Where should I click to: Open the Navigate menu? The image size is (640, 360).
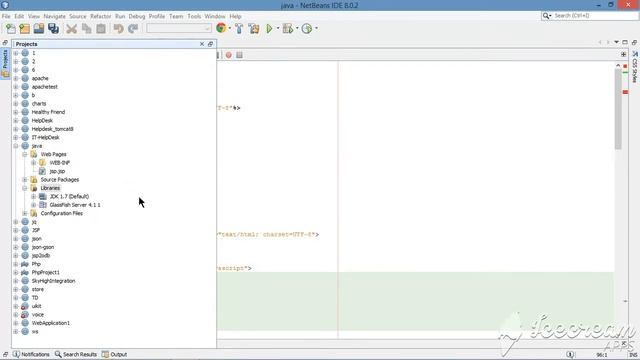[54, 16]
